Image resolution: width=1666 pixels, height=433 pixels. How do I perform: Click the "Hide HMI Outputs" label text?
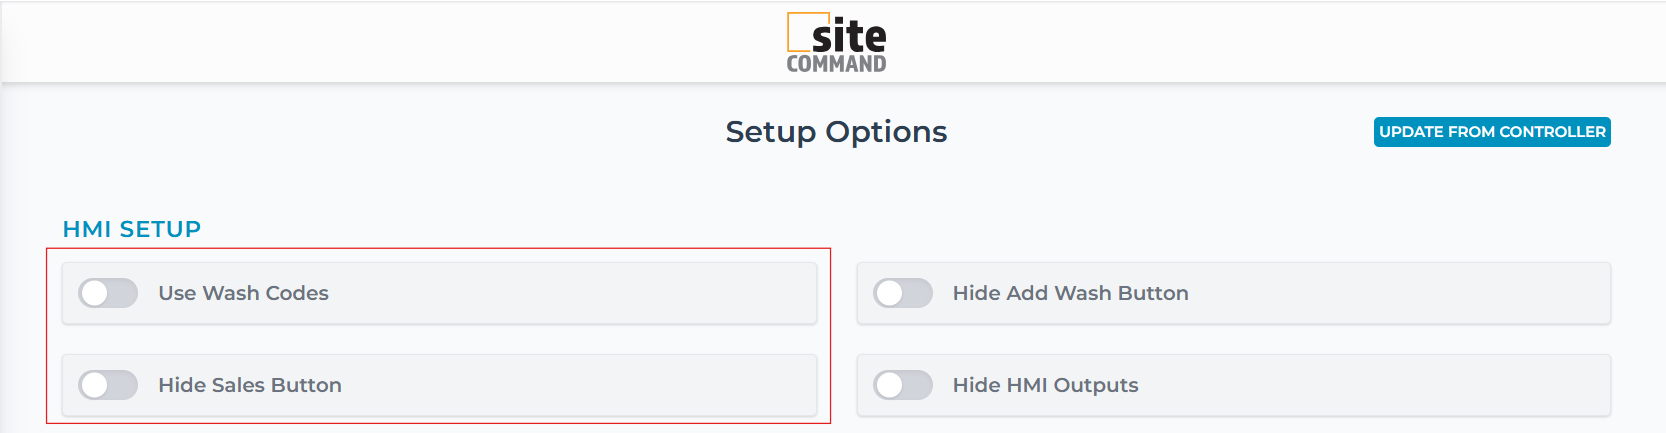1045,385
